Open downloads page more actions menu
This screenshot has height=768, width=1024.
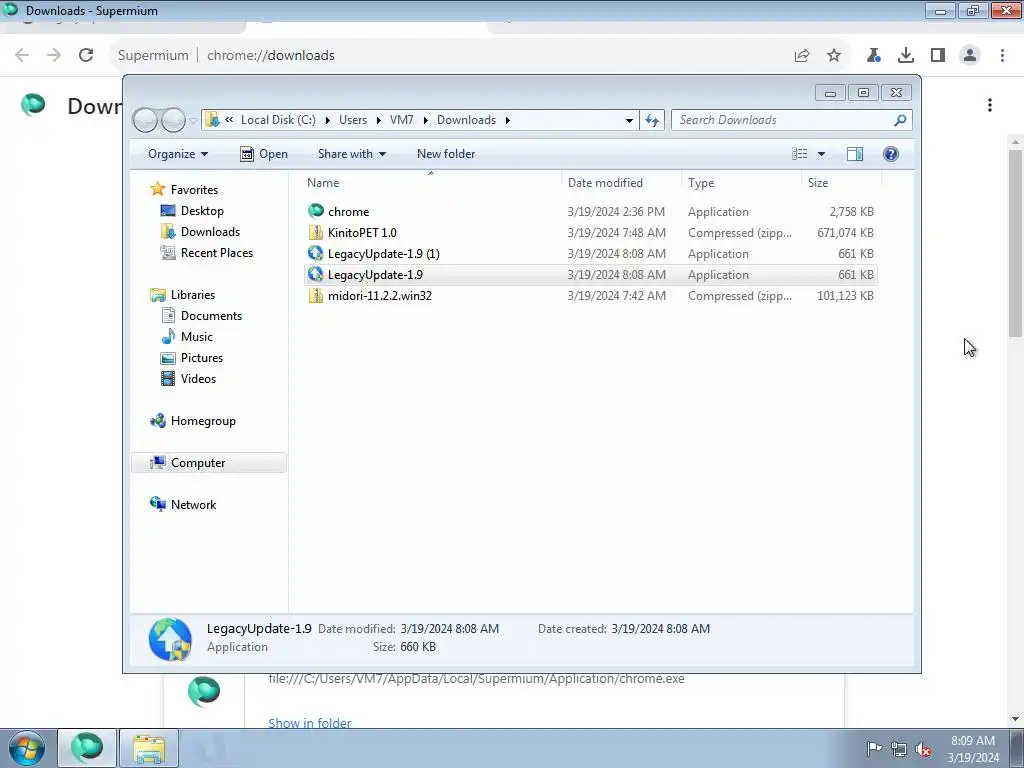[x=990, y=105]
